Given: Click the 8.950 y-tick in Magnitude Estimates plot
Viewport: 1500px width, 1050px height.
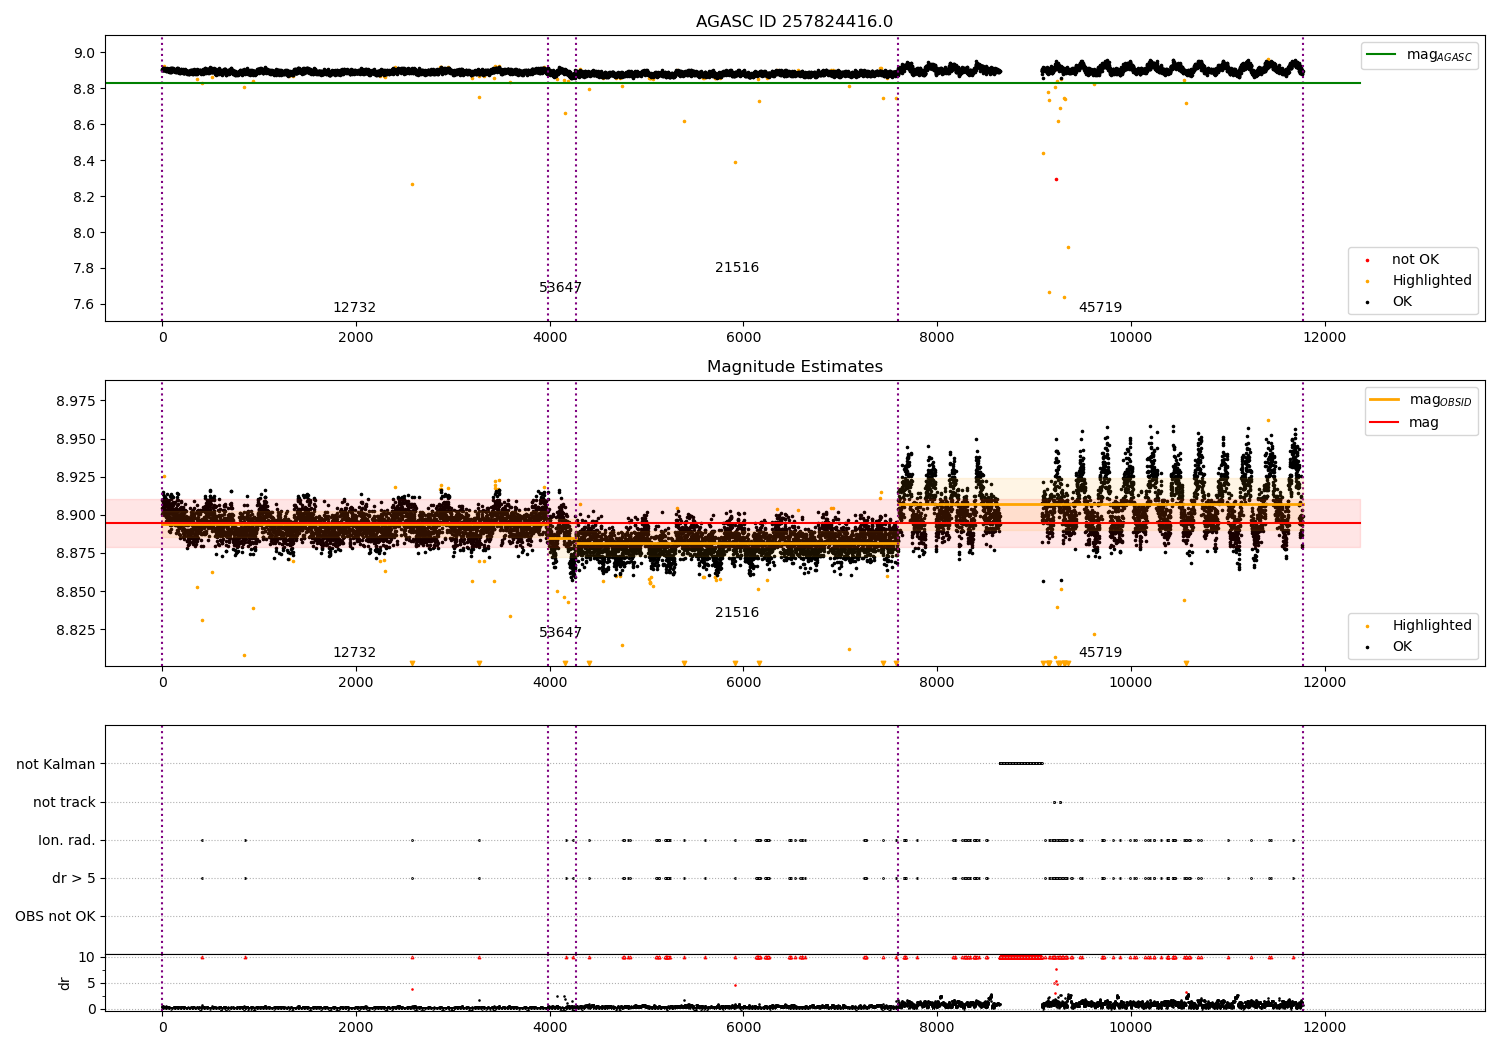Looking at the screenshot, I should point(76,440).
